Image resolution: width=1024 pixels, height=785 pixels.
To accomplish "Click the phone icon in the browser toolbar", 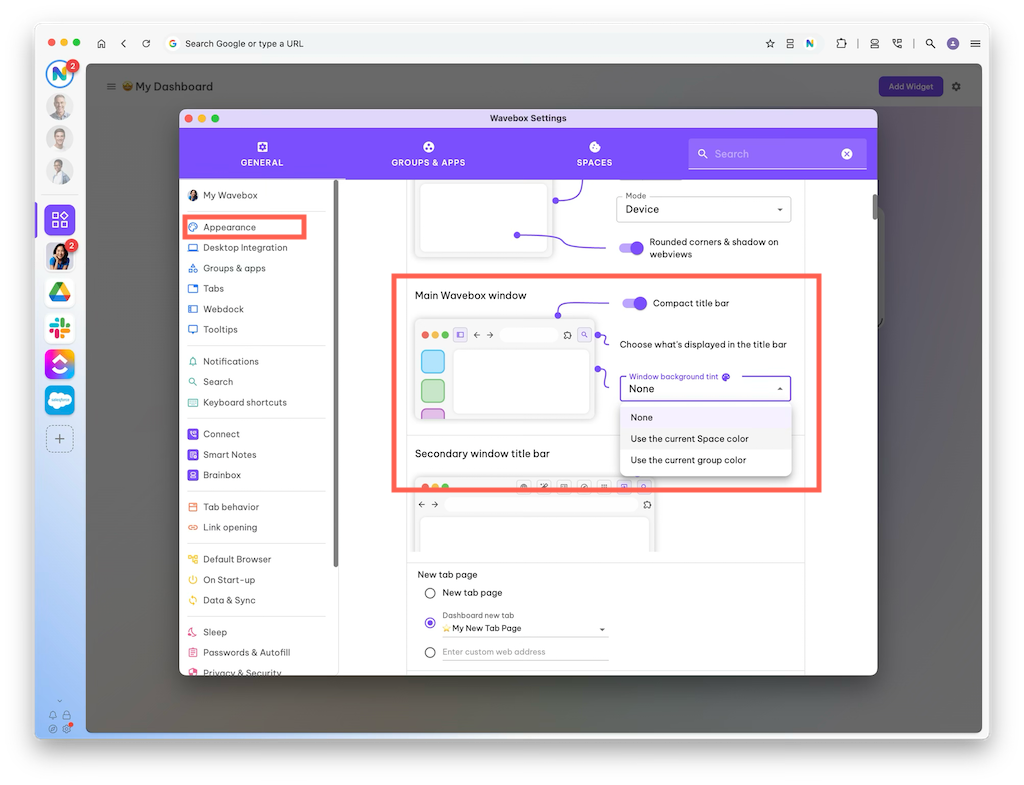I will coord(897,44).
